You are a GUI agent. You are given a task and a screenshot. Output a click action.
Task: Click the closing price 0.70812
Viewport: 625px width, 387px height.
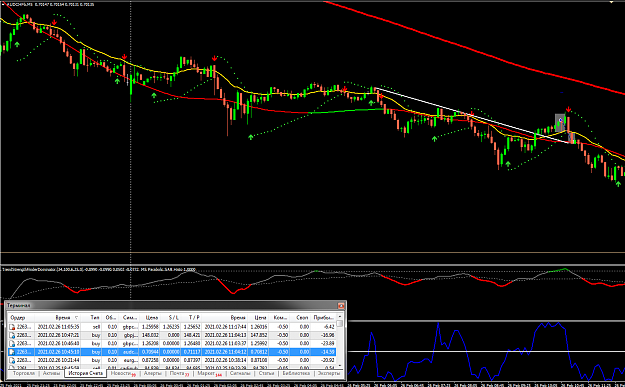[x=258, y=352]
